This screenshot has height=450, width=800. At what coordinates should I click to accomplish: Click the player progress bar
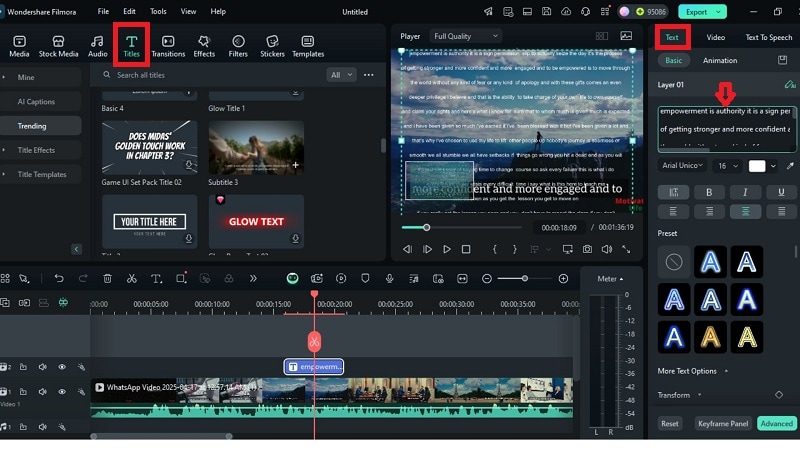click(x=461, y=228)
